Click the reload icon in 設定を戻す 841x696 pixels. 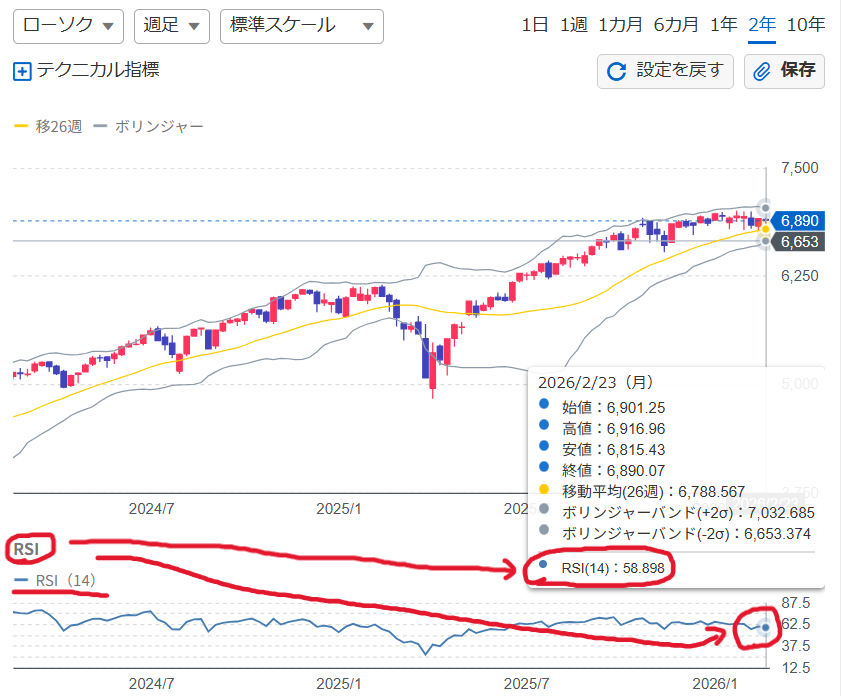[x=617, y=71]
